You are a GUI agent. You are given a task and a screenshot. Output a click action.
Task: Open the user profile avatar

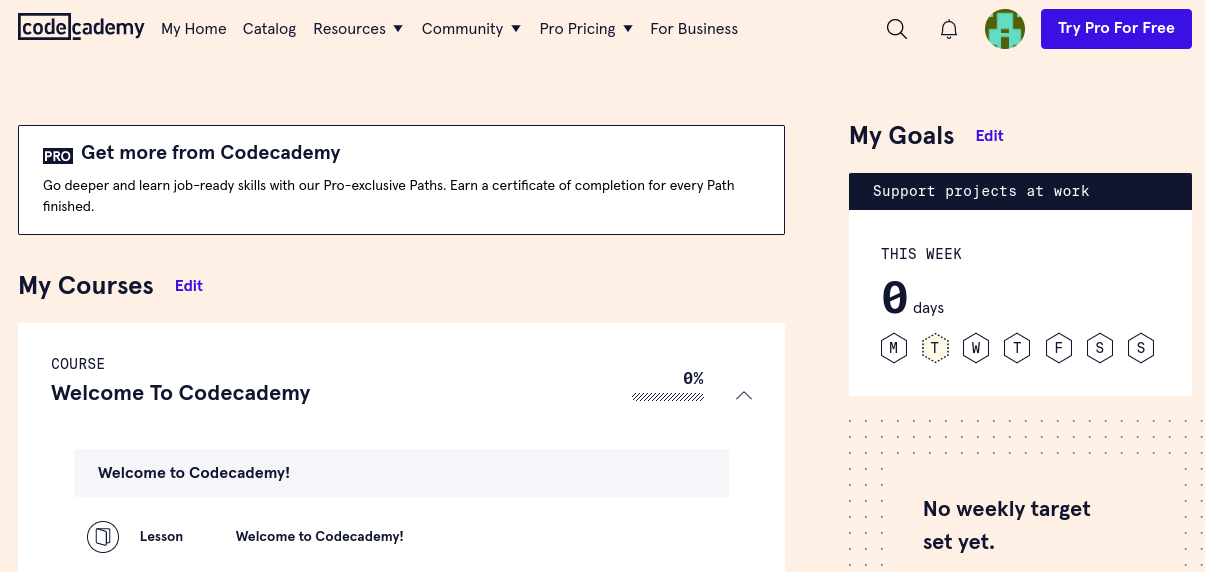1005,29
